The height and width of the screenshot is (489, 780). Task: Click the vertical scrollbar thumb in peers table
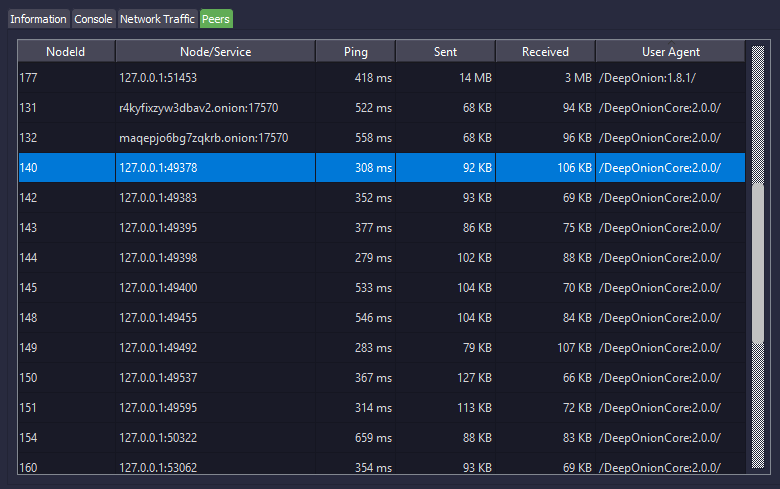[758, 264]
